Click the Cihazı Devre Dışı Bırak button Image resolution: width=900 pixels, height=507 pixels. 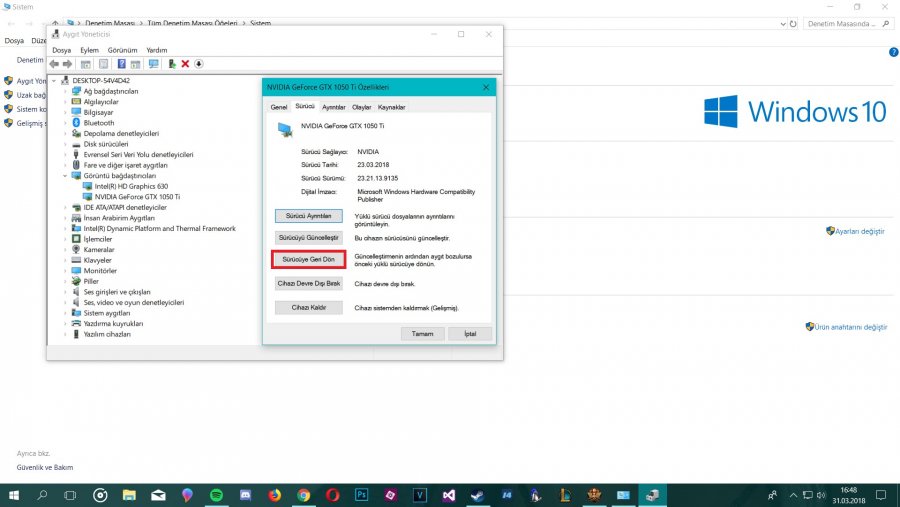[x=309, y=284]
